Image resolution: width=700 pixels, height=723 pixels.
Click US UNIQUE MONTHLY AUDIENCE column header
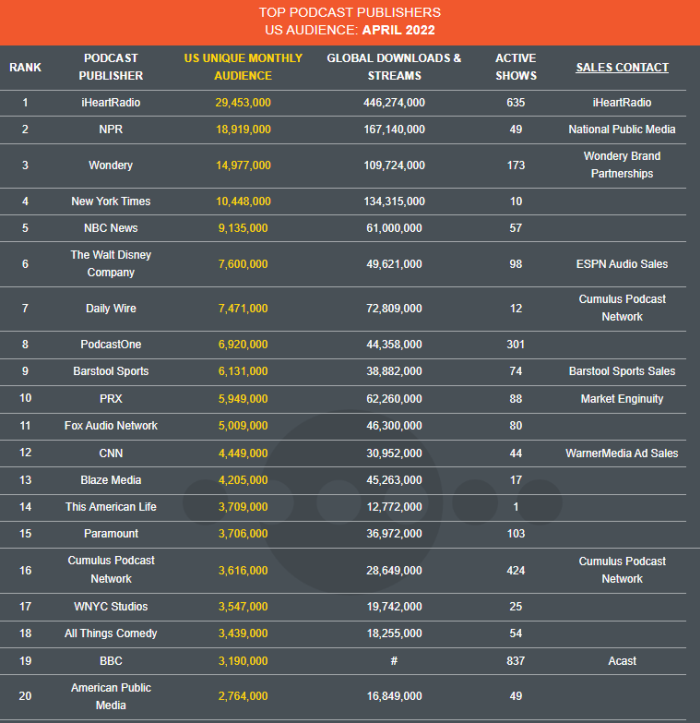coord(243,67)
